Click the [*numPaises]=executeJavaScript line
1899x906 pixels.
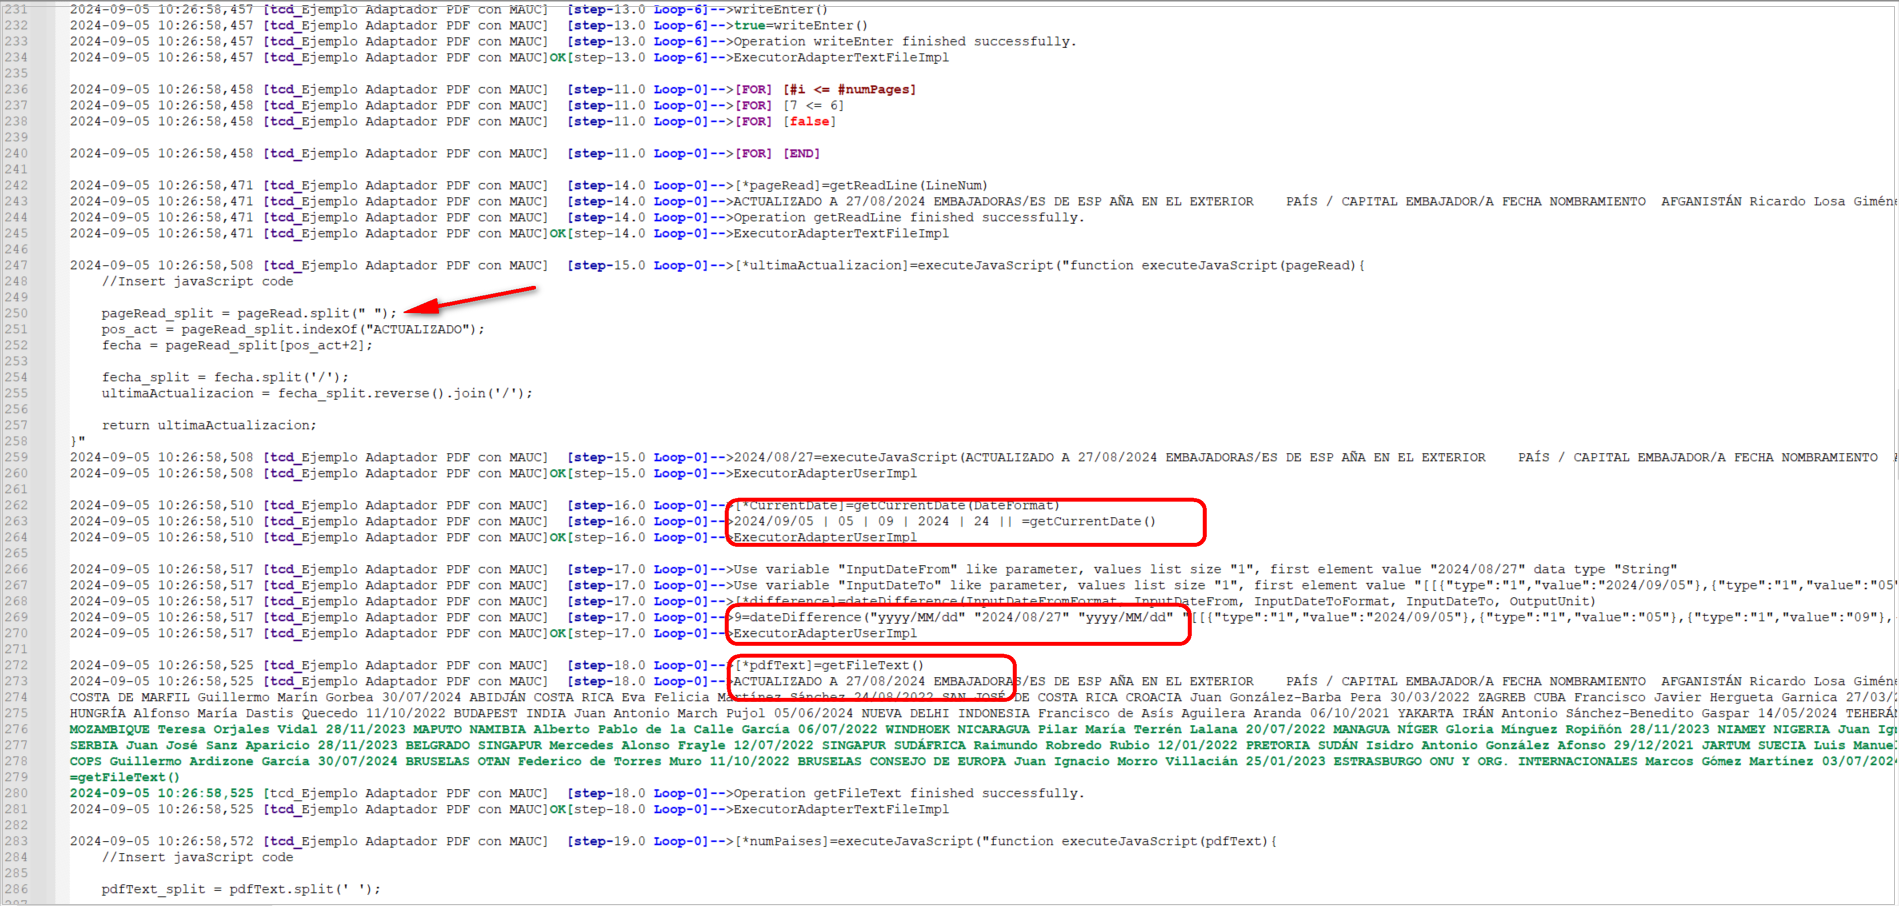(x=1005, y=841)
